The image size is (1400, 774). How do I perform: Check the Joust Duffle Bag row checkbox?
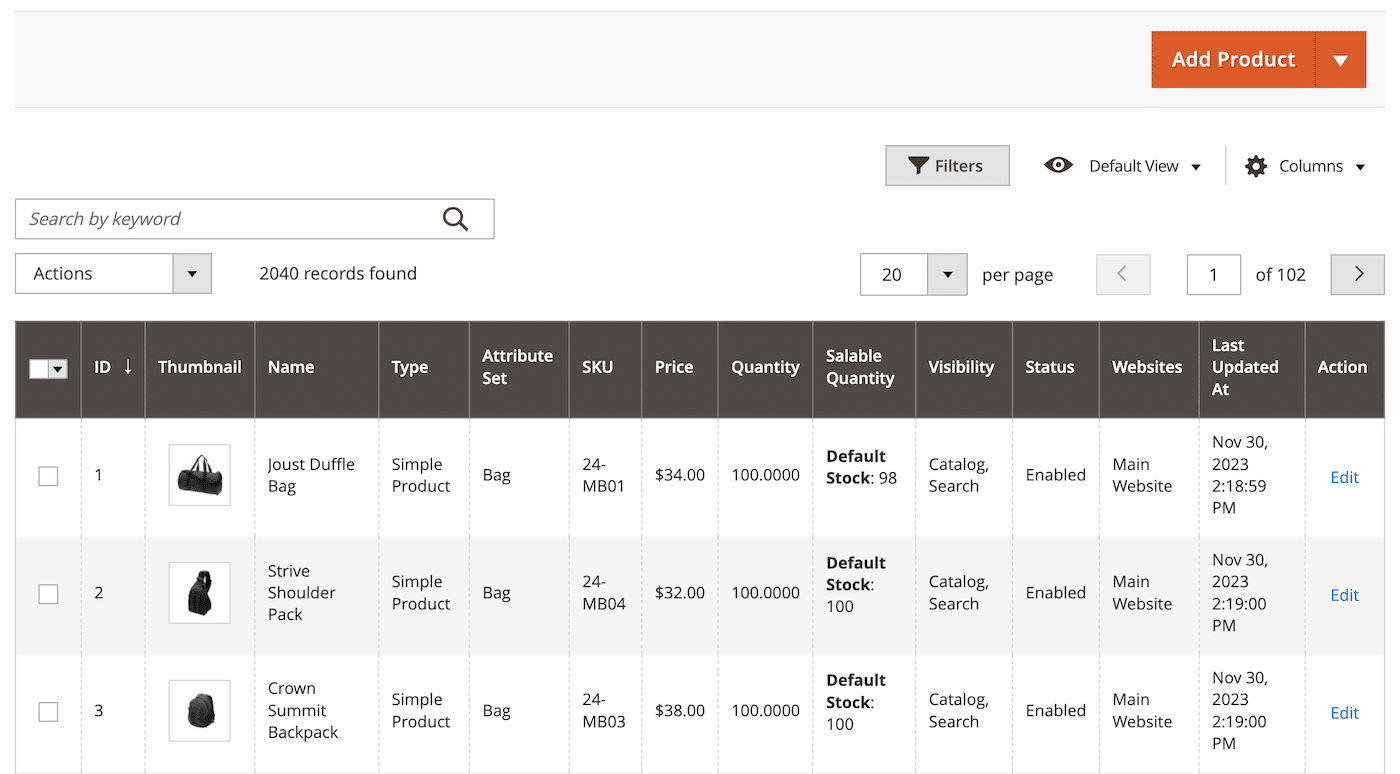tap(48, 476)
